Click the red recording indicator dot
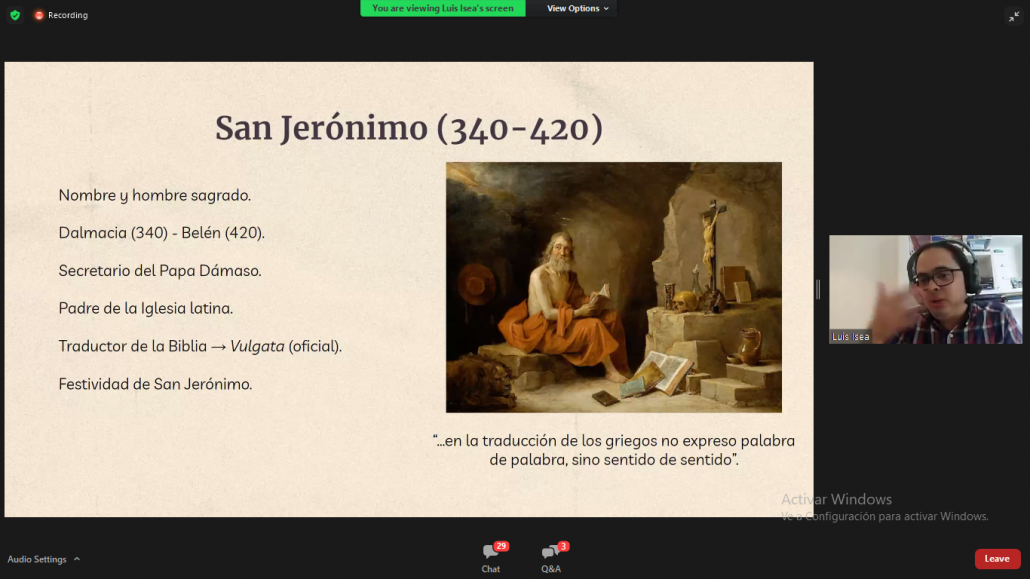1030x579 pixels. [x=39, y=15]
